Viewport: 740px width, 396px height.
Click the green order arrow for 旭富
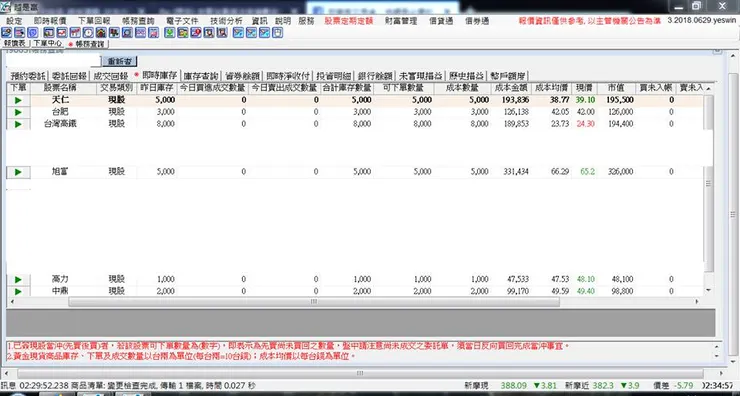[x=18, y=172]
